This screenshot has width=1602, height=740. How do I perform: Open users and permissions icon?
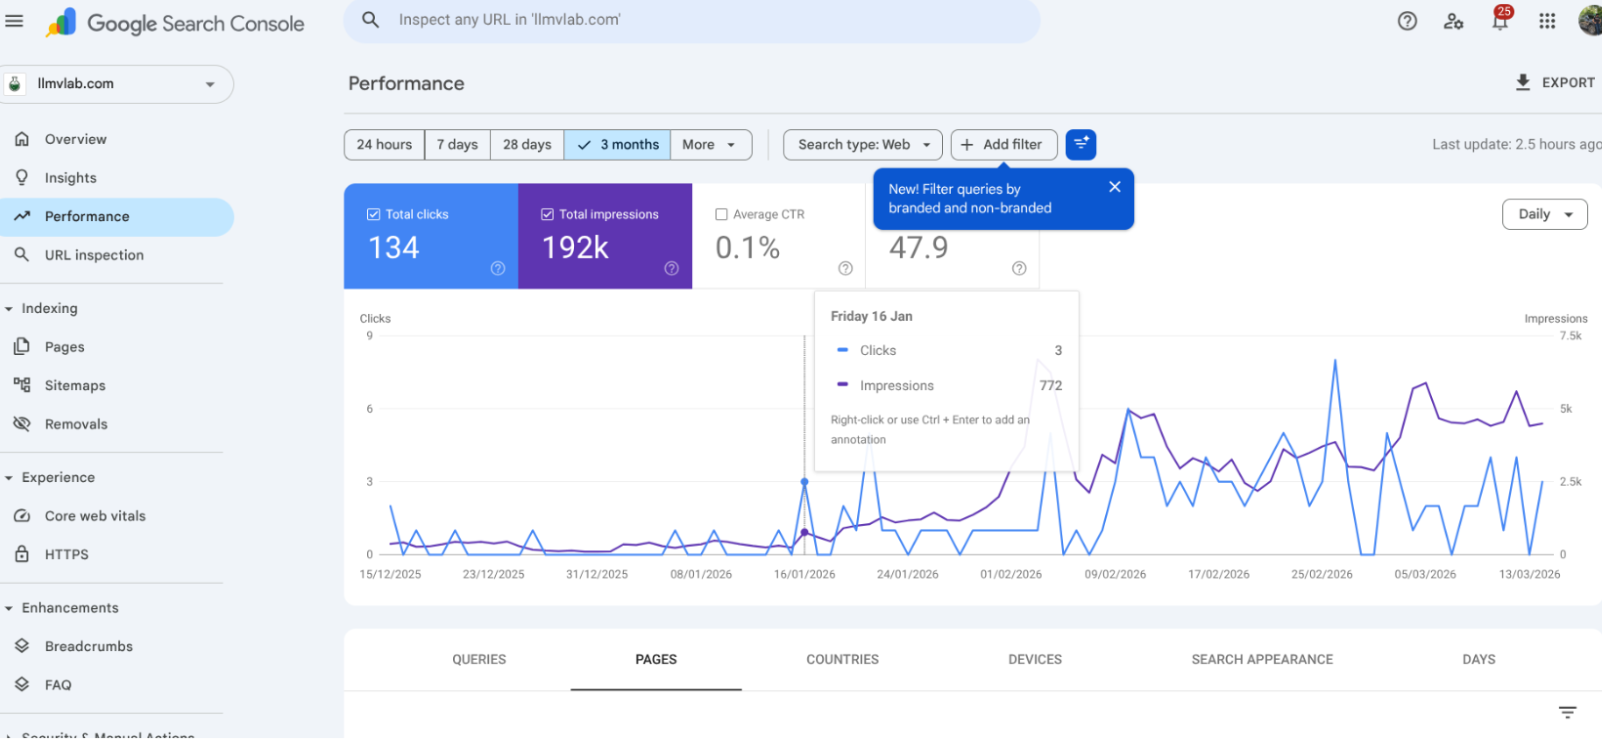pyautogui.click(x=1453, y=21)
